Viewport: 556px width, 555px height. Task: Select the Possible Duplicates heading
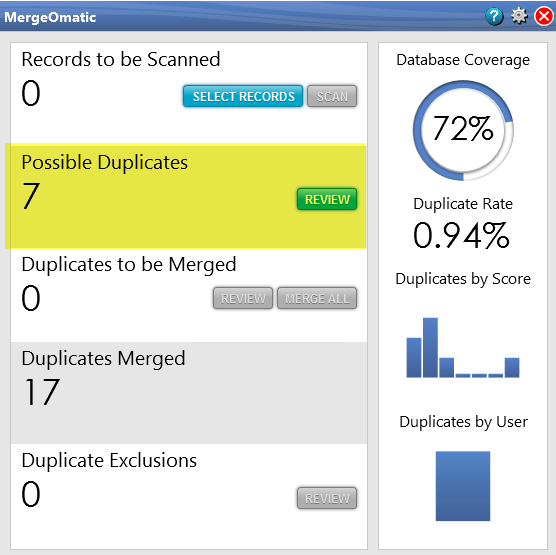pos(105,163)
